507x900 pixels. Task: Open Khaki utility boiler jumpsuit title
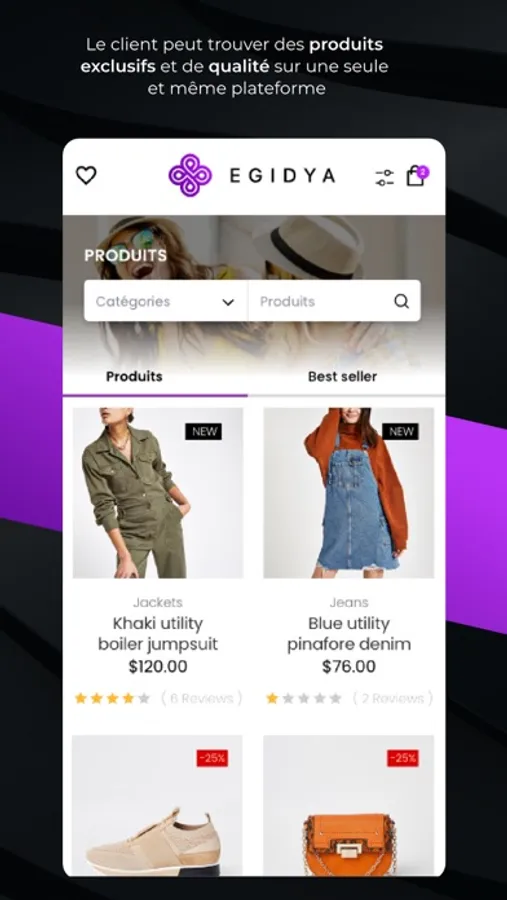pos(158,634)
